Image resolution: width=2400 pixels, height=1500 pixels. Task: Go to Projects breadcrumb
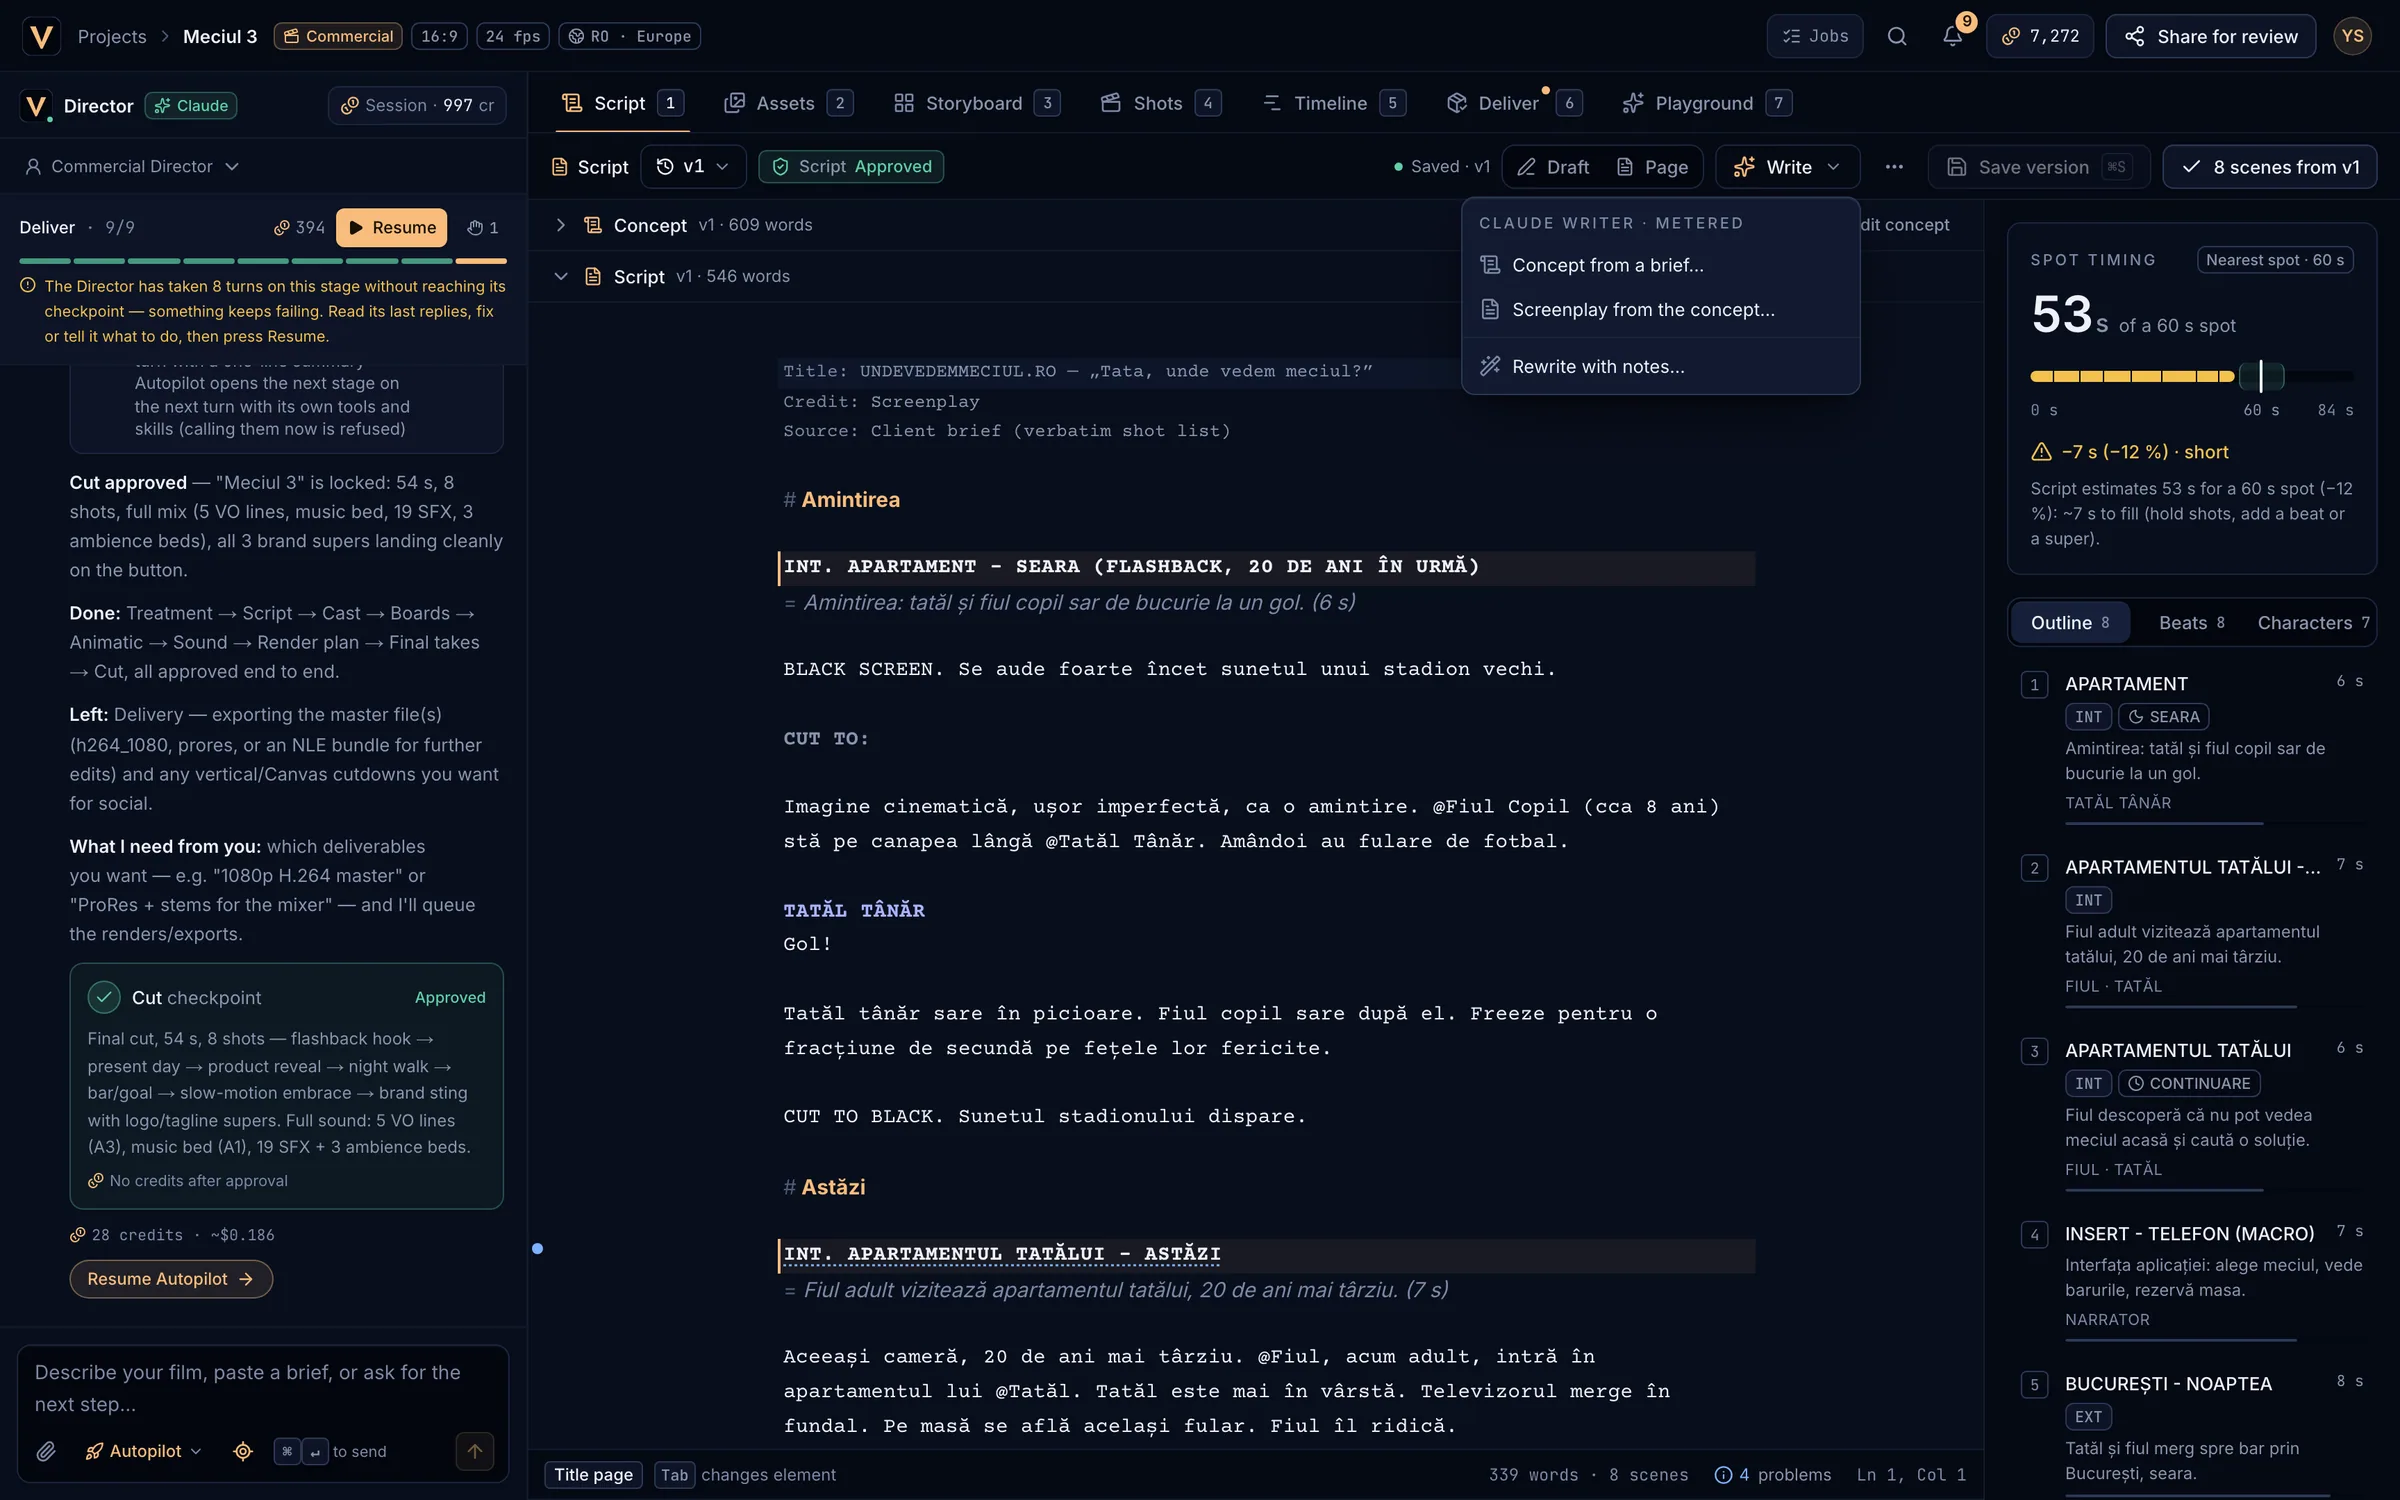tap(112, 36)
